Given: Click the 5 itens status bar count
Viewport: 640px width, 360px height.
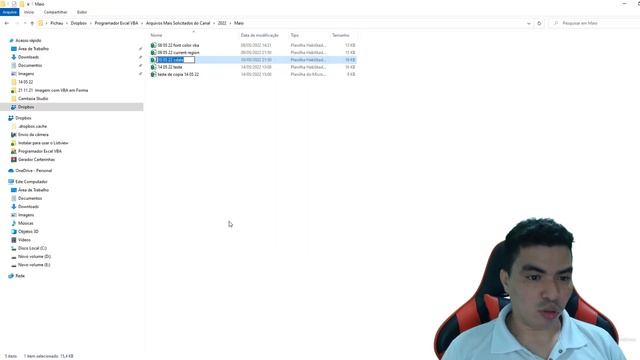Looking at the screenshot, I should coord(11,356).
